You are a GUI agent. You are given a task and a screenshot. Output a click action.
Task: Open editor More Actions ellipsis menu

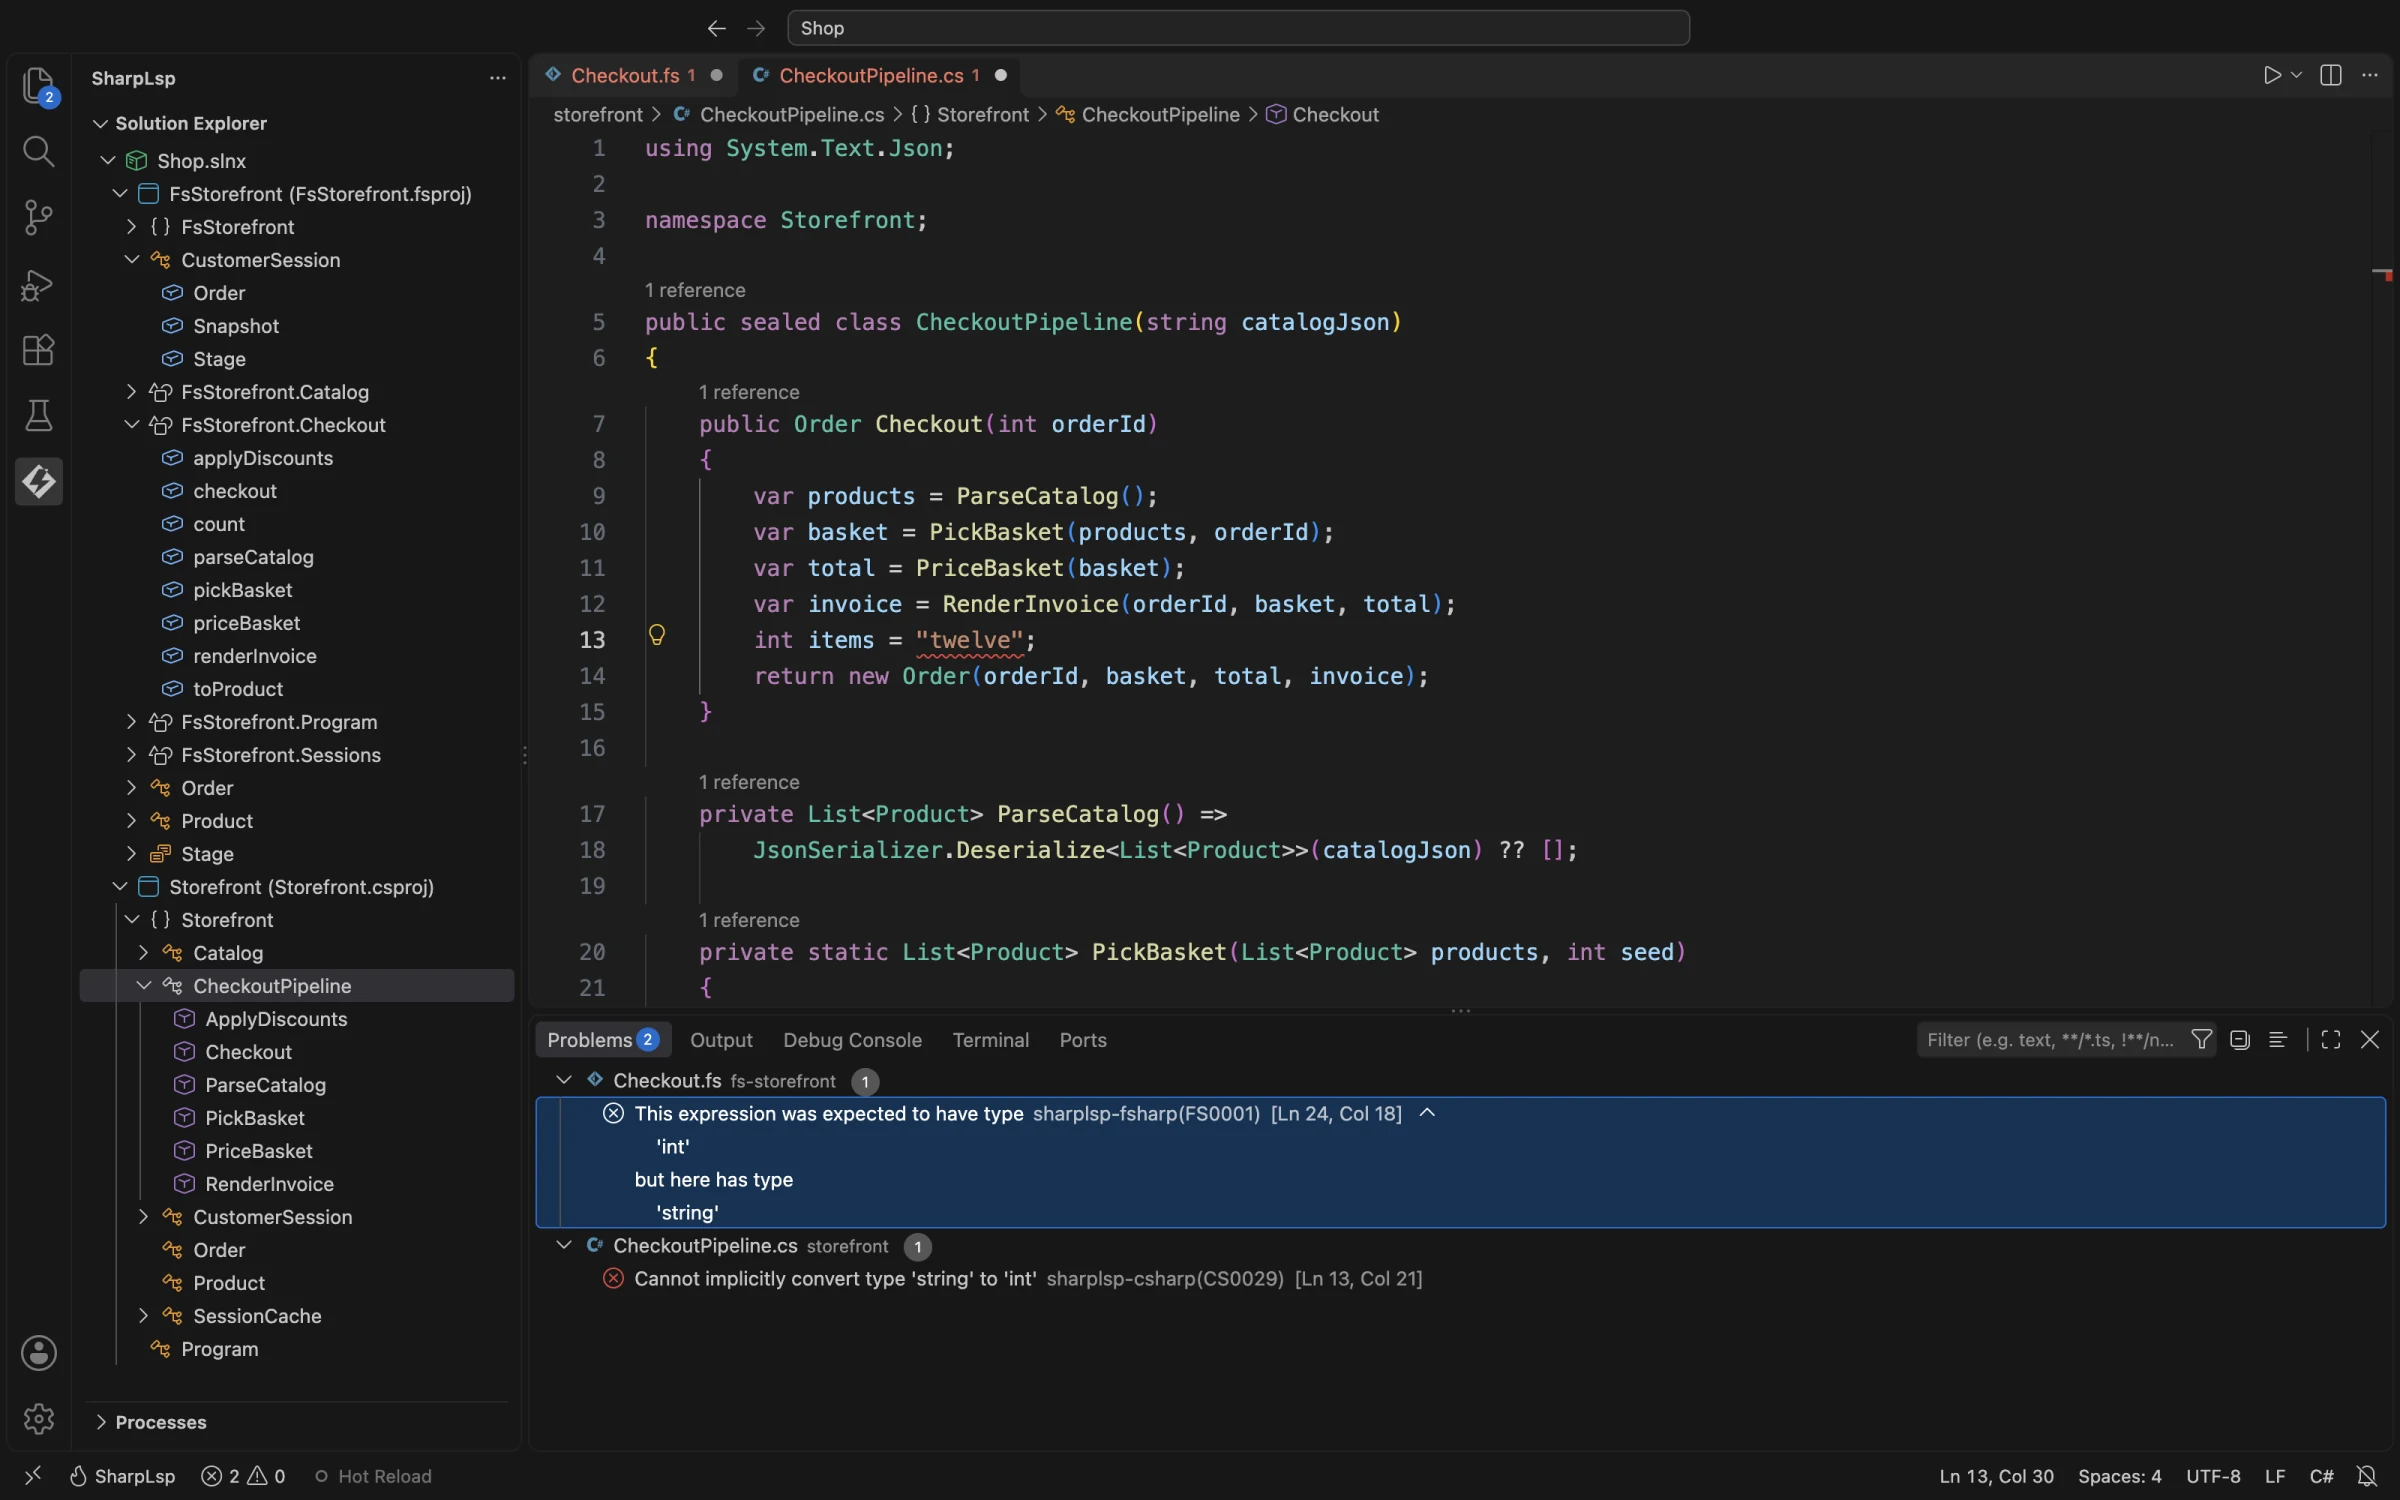coord(2370,75)
